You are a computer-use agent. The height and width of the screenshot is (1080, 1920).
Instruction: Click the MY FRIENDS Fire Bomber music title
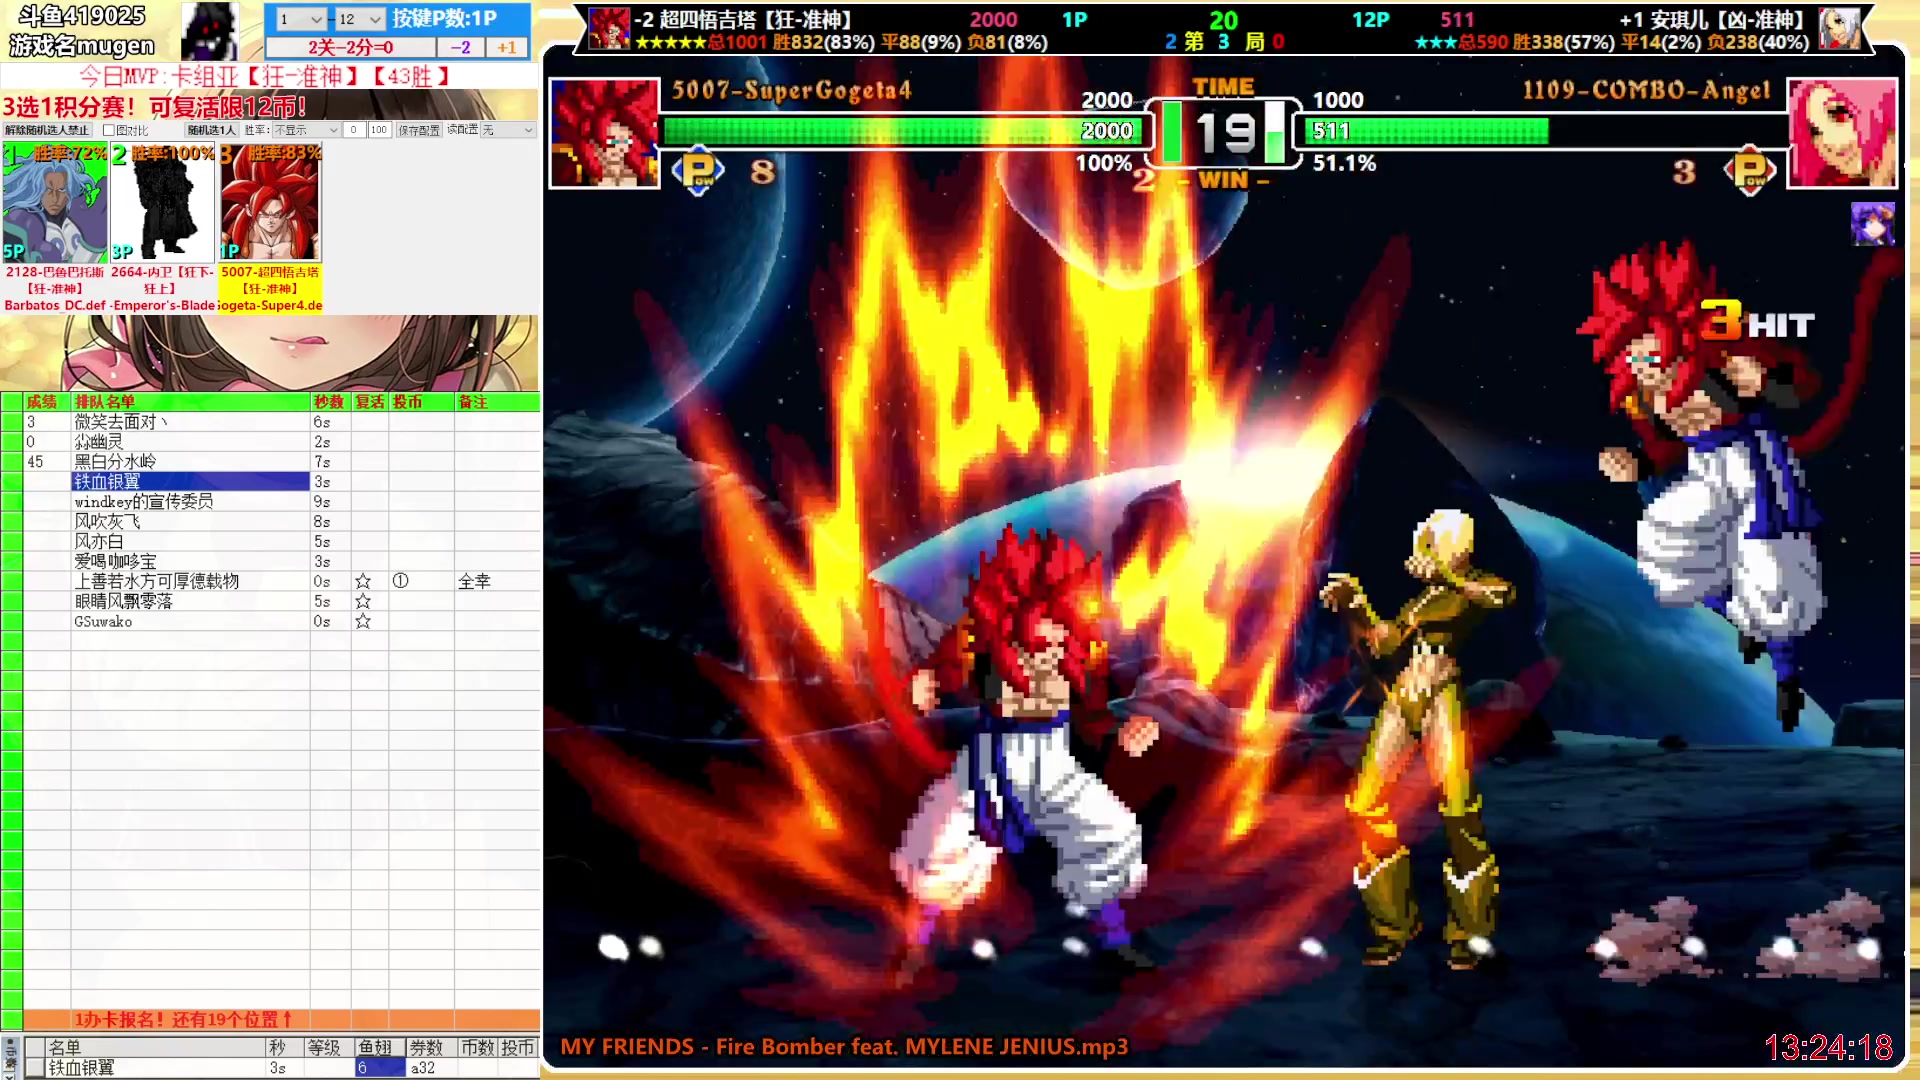point(844,1047)
